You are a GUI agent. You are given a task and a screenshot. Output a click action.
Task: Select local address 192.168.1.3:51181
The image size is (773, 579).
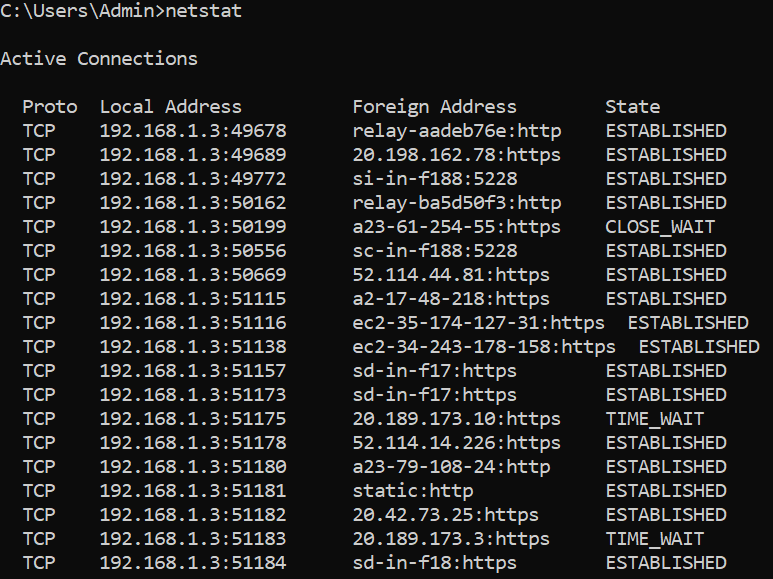click(x=193, y=491)
